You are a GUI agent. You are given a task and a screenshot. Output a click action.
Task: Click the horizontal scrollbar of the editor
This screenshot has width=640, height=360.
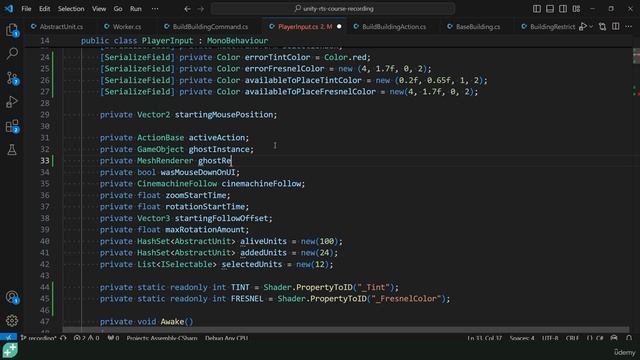[x=346, y=329]
